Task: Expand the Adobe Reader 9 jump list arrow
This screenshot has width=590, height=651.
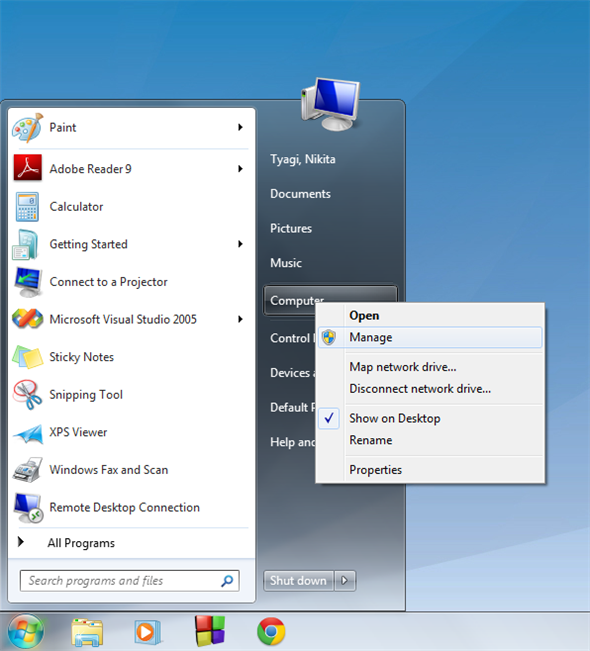Action: click(x=240, y=169)
